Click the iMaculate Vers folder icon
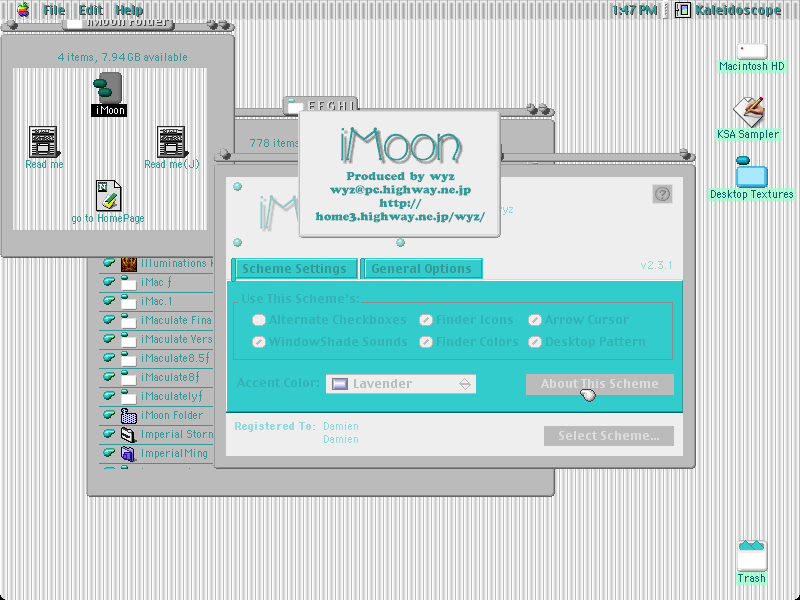Image resolution: width=800 pixels, height=600 pixels. click(x=129, y=339)
